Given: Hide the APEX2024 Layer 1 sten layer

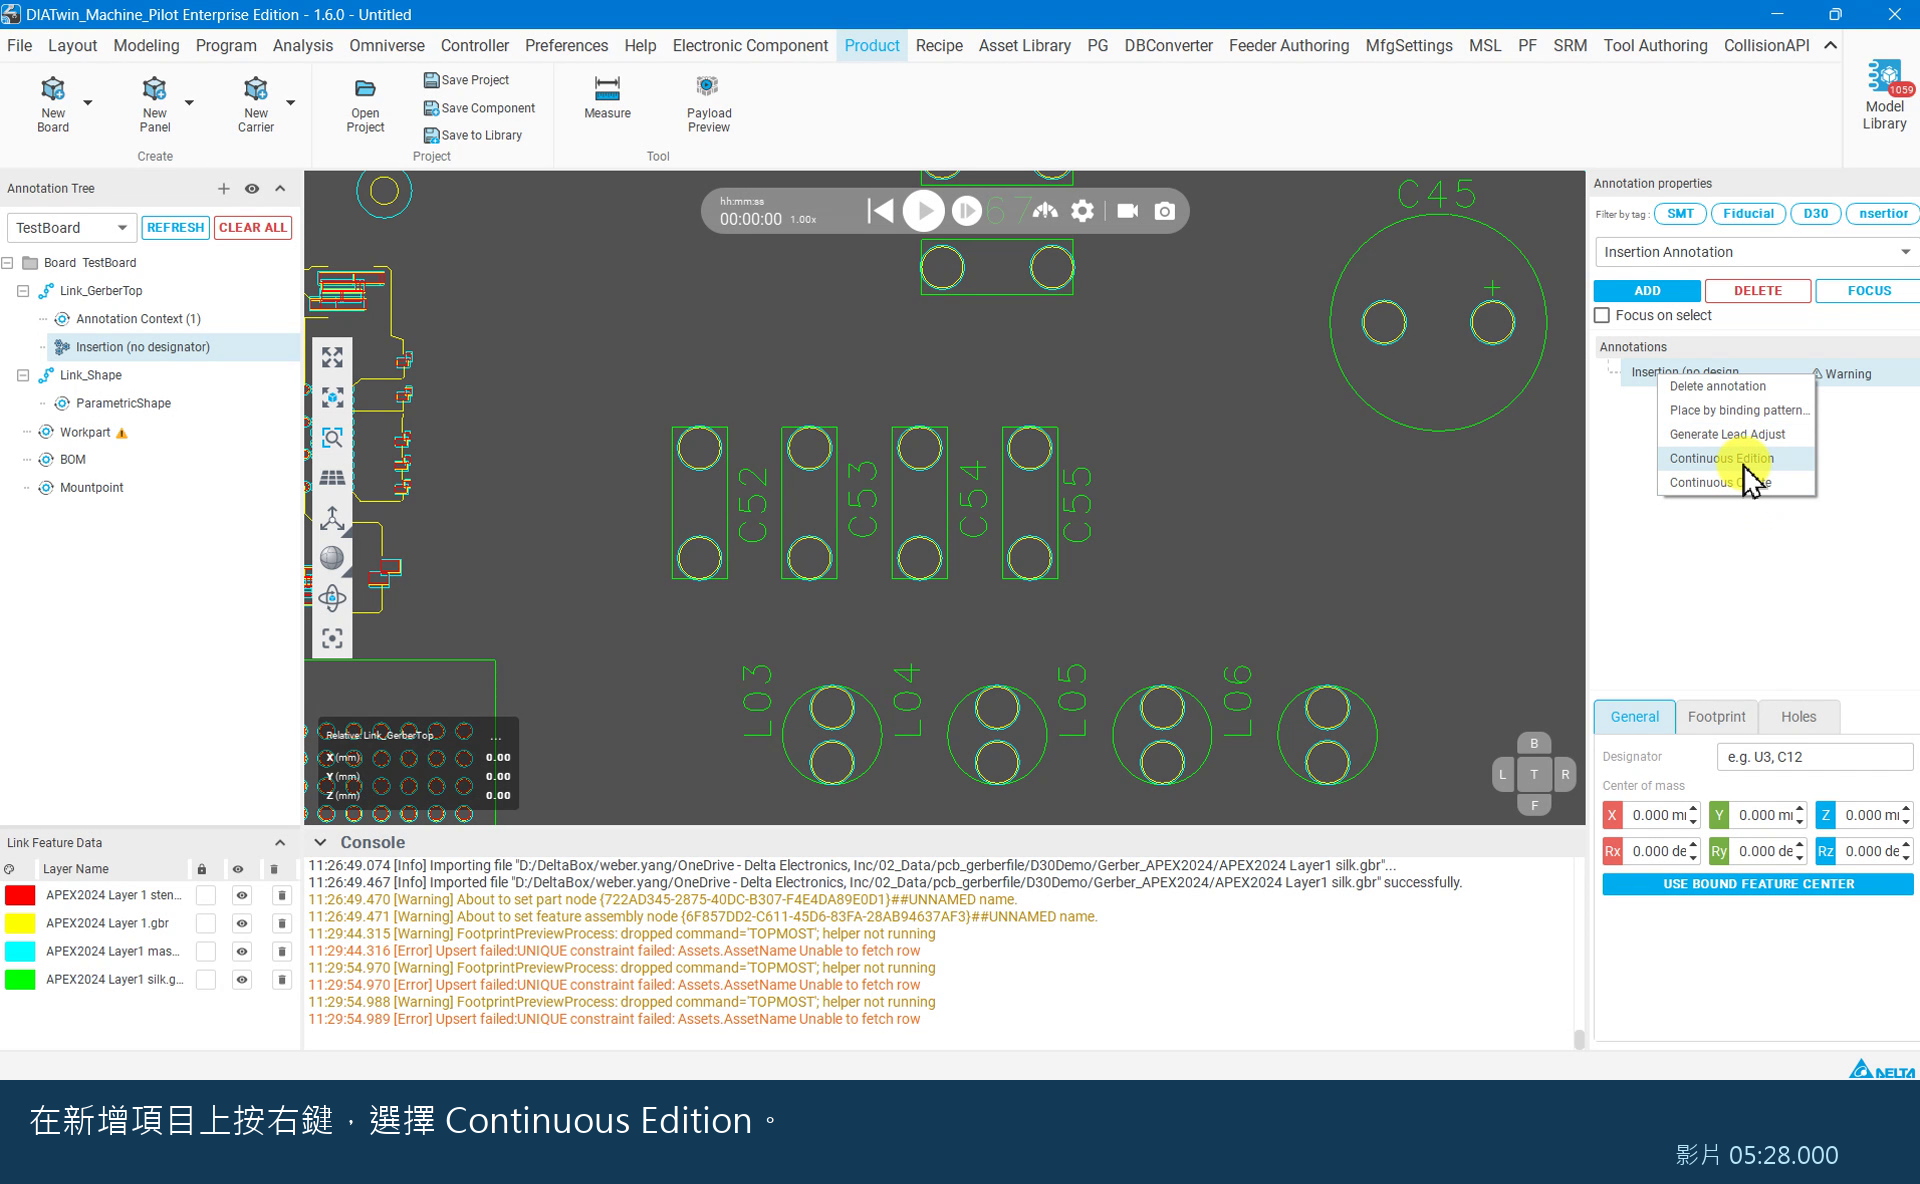Looking at the screenshot, I should 241,895.
